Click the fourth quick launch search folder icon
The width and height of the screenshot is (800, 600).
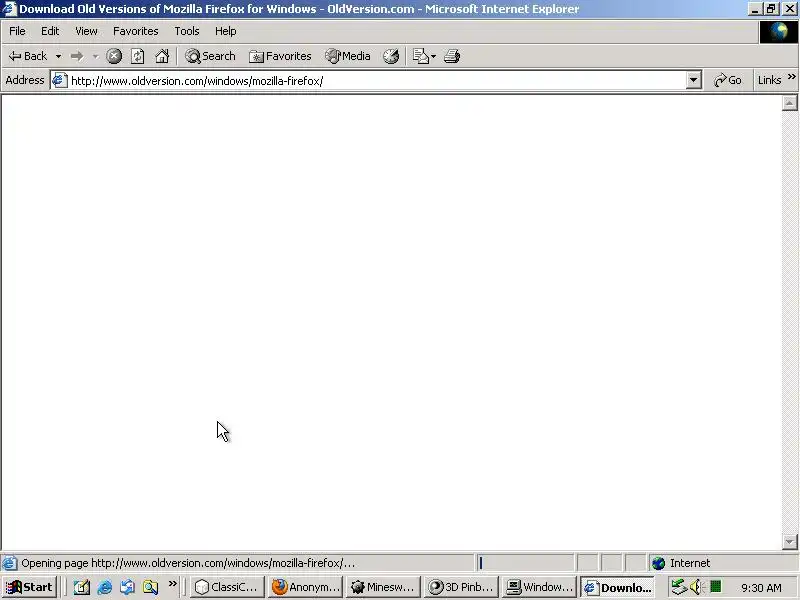coord(151,587)
